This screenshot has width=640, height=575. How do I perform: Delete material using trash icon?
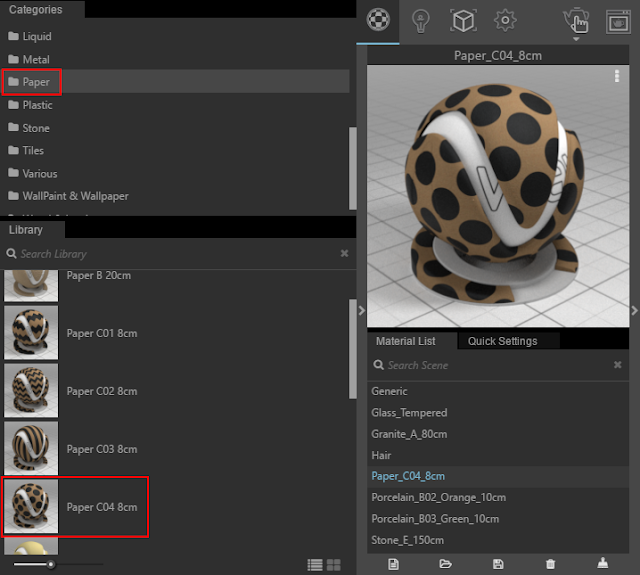point(550,564)
